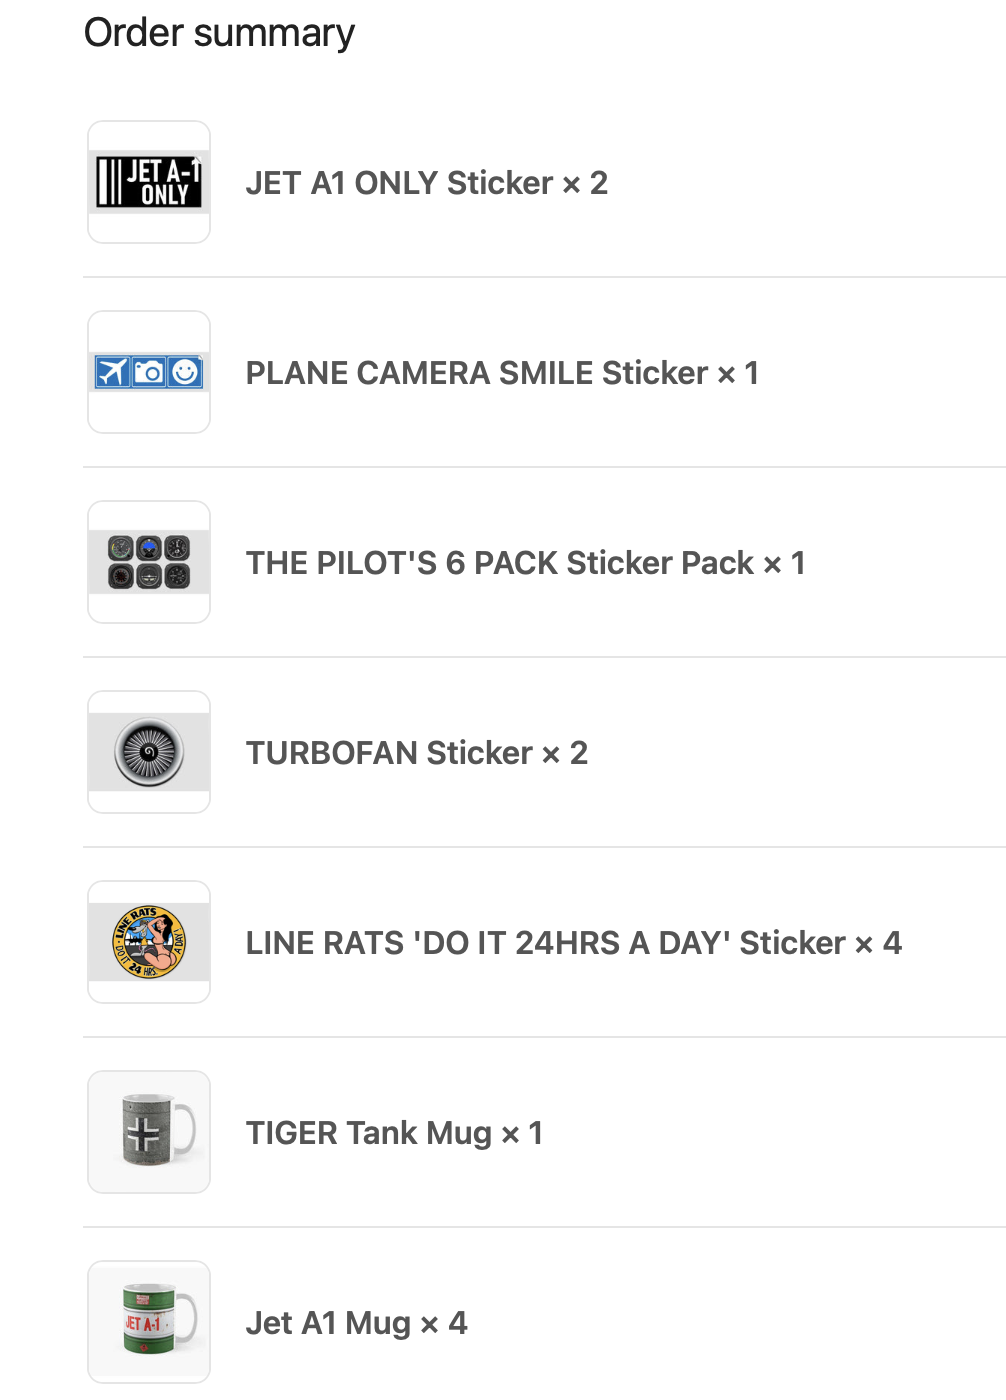
Task: Click the blue attitude gauge in 6 Pack thumbnail
Action: pyautogui.click(x=149, y=547)
